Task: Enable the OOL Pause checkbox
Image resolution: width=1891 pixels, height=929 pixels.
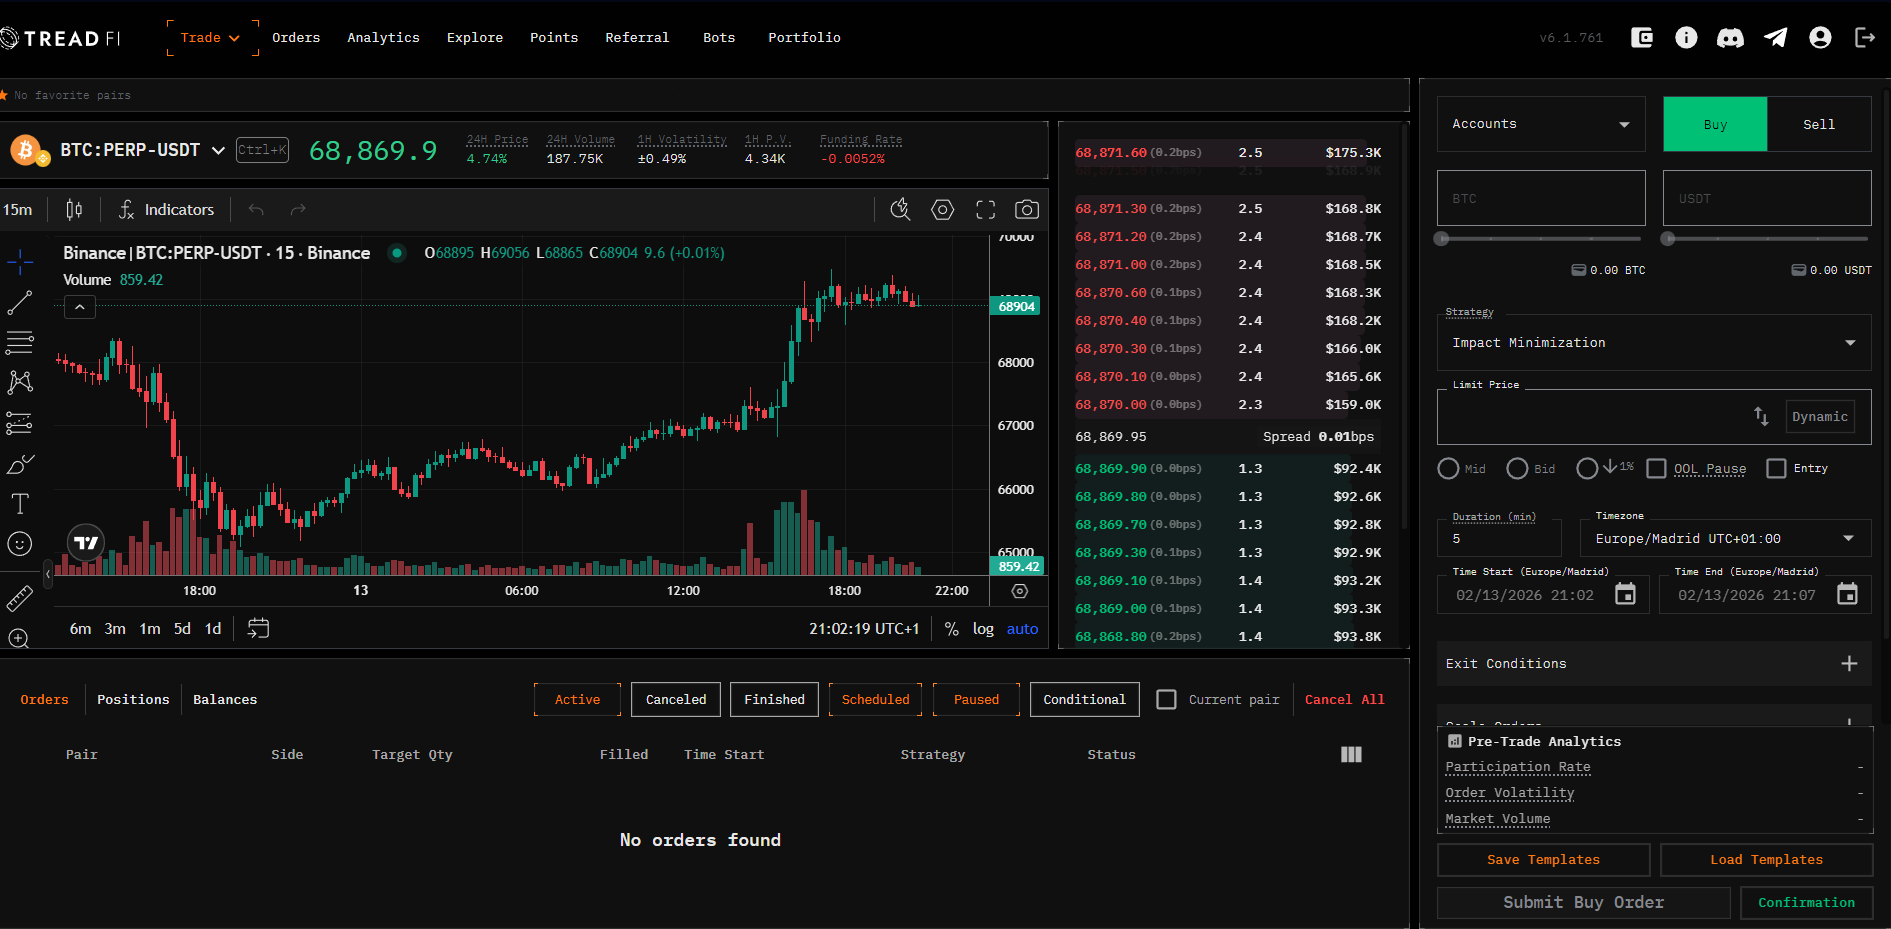Action: pos(1656,469)
